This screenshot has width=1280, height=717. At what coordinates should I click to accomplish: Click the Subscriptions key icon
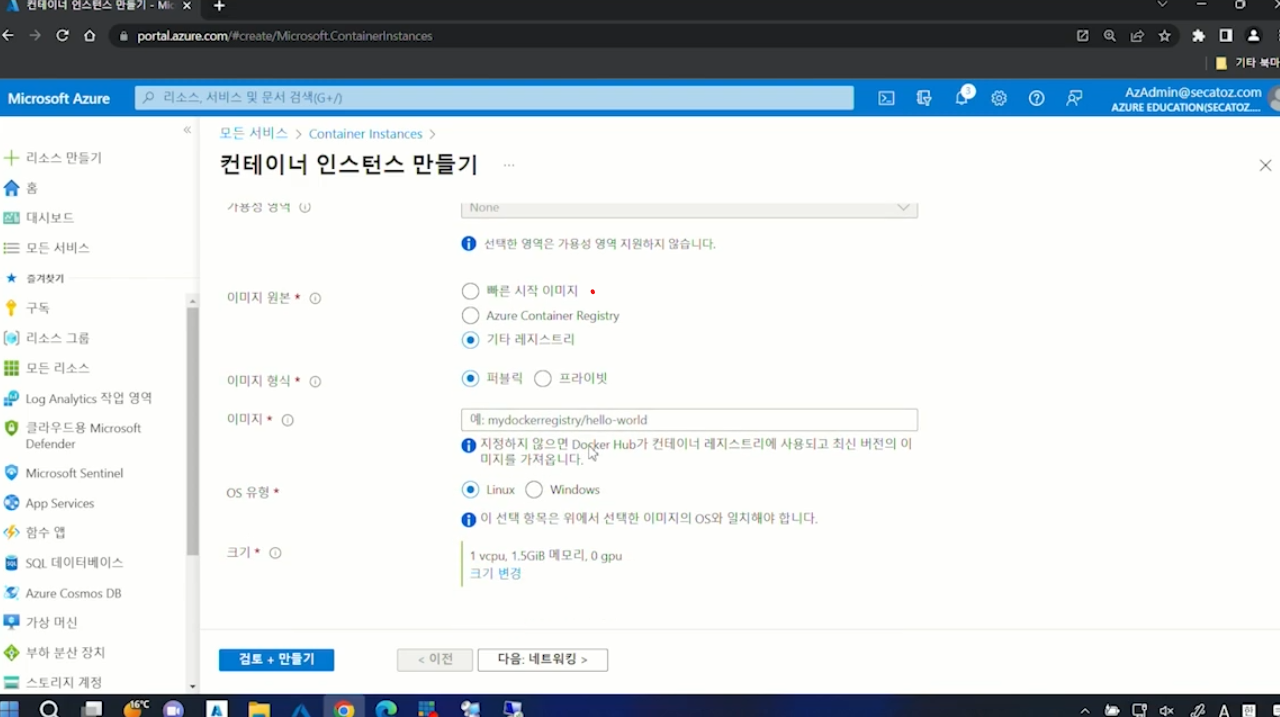pos(12,308)
